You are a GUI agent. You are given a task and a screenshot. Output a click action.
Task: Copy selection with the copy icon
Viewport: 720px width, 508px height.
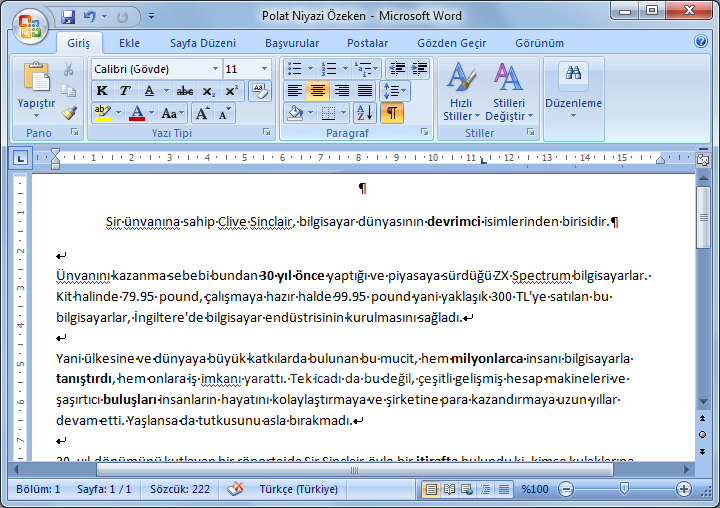[69, 91]
